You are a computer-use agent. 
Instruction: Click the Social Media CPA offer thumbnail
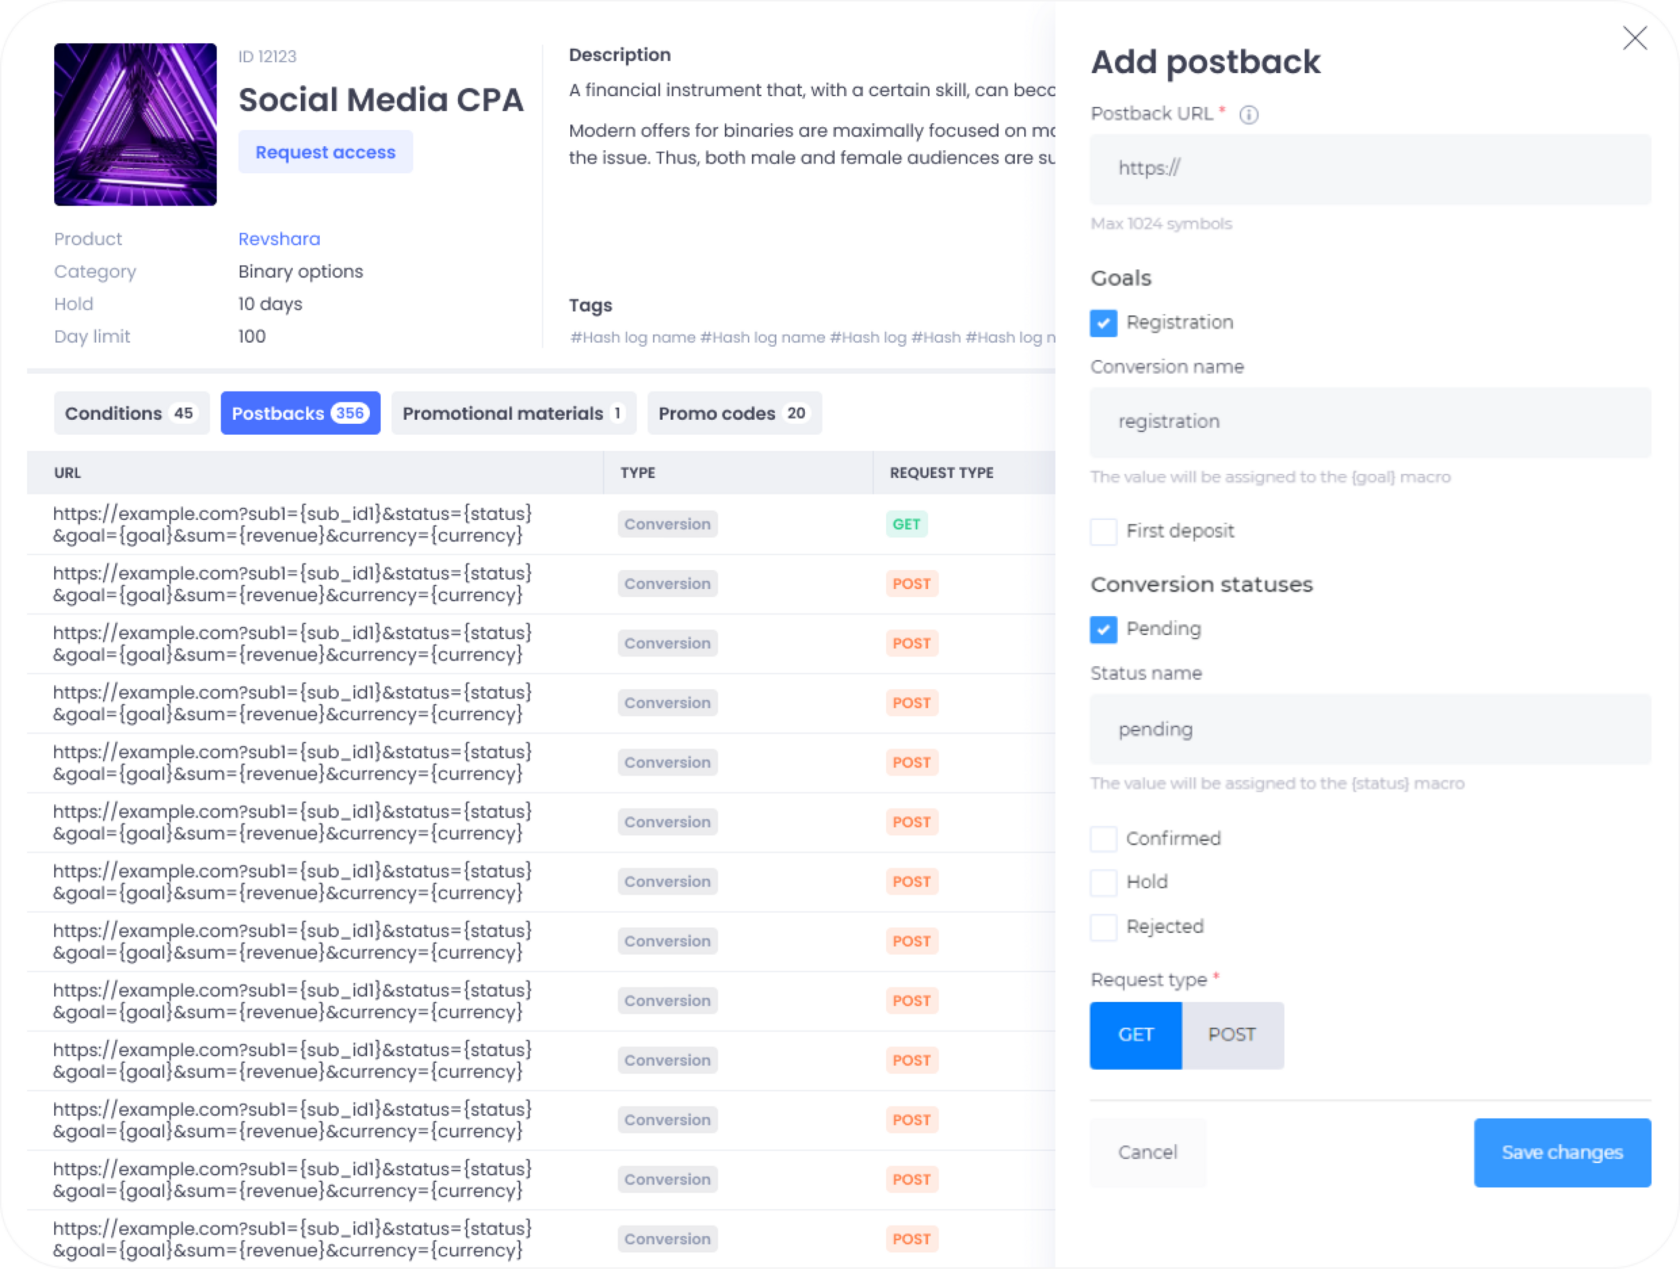pos(135,124)
